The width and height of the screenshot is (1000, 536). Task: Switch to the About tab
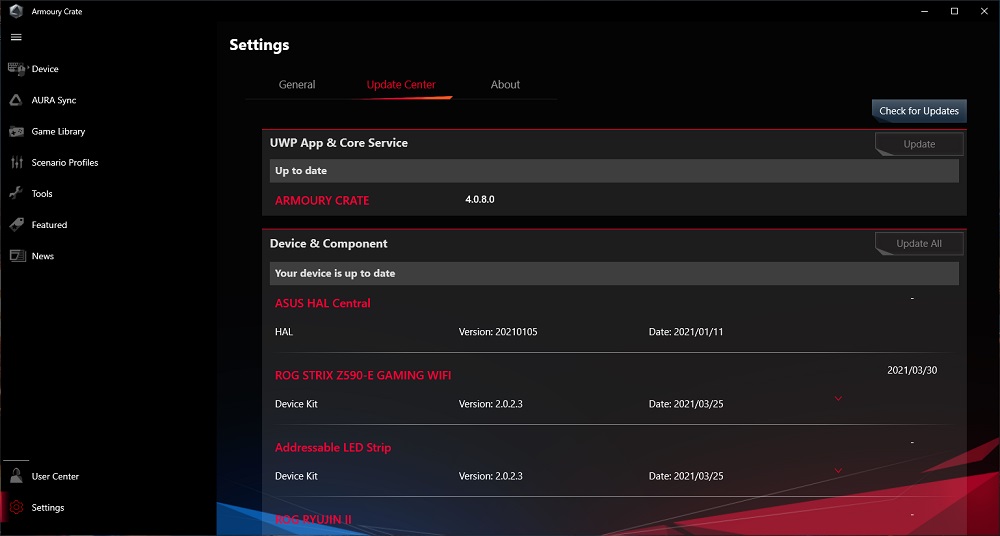pos(505,84)
